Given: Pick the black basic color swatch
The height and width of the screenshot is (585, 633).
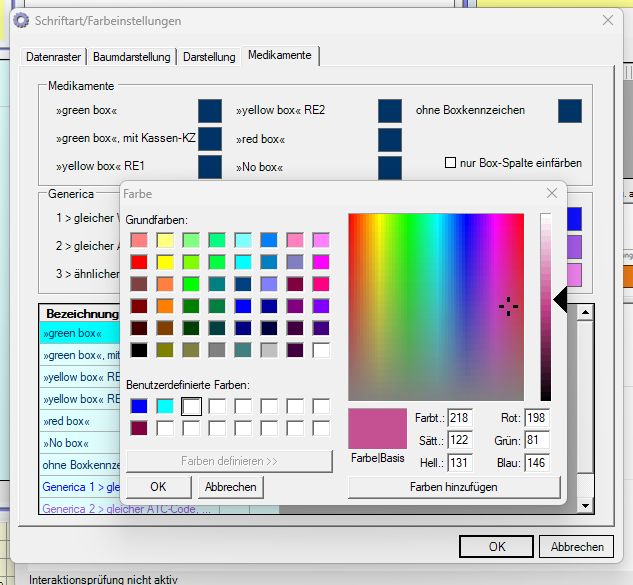Looking at the screenshot, I should (139, 350).
